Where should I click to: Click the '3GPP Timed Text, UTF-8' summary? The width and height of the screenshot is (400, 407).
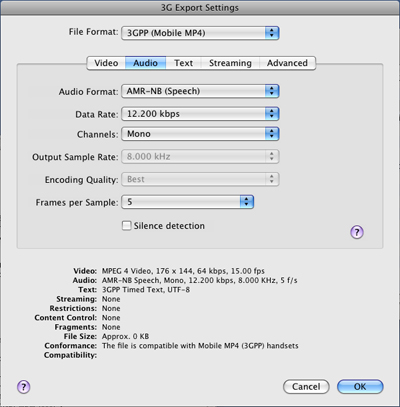[x=146, y=290]
